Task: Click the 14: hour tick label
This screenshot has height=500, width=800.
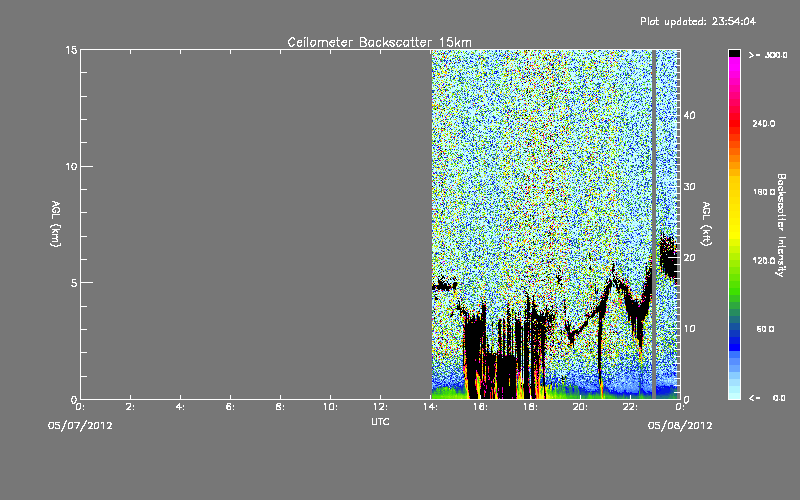Action: click(430, 407)
